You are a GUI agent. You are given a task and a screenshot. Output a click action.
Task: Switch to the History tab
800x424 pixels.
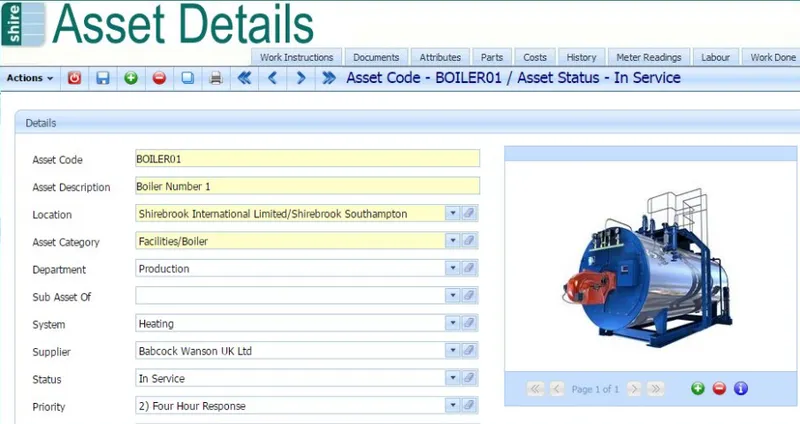click(x=581, y=57)
